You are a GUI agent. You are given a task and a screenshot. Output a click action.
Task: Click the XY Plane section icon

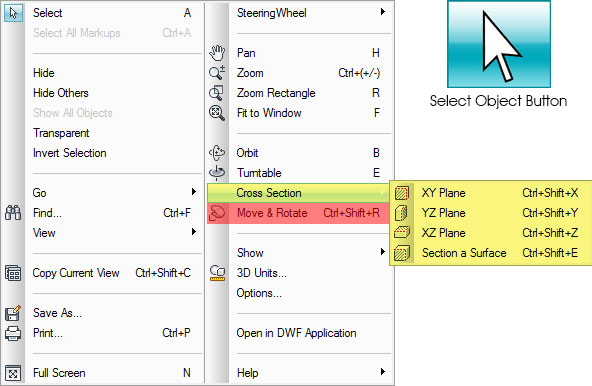coord(401,193)
